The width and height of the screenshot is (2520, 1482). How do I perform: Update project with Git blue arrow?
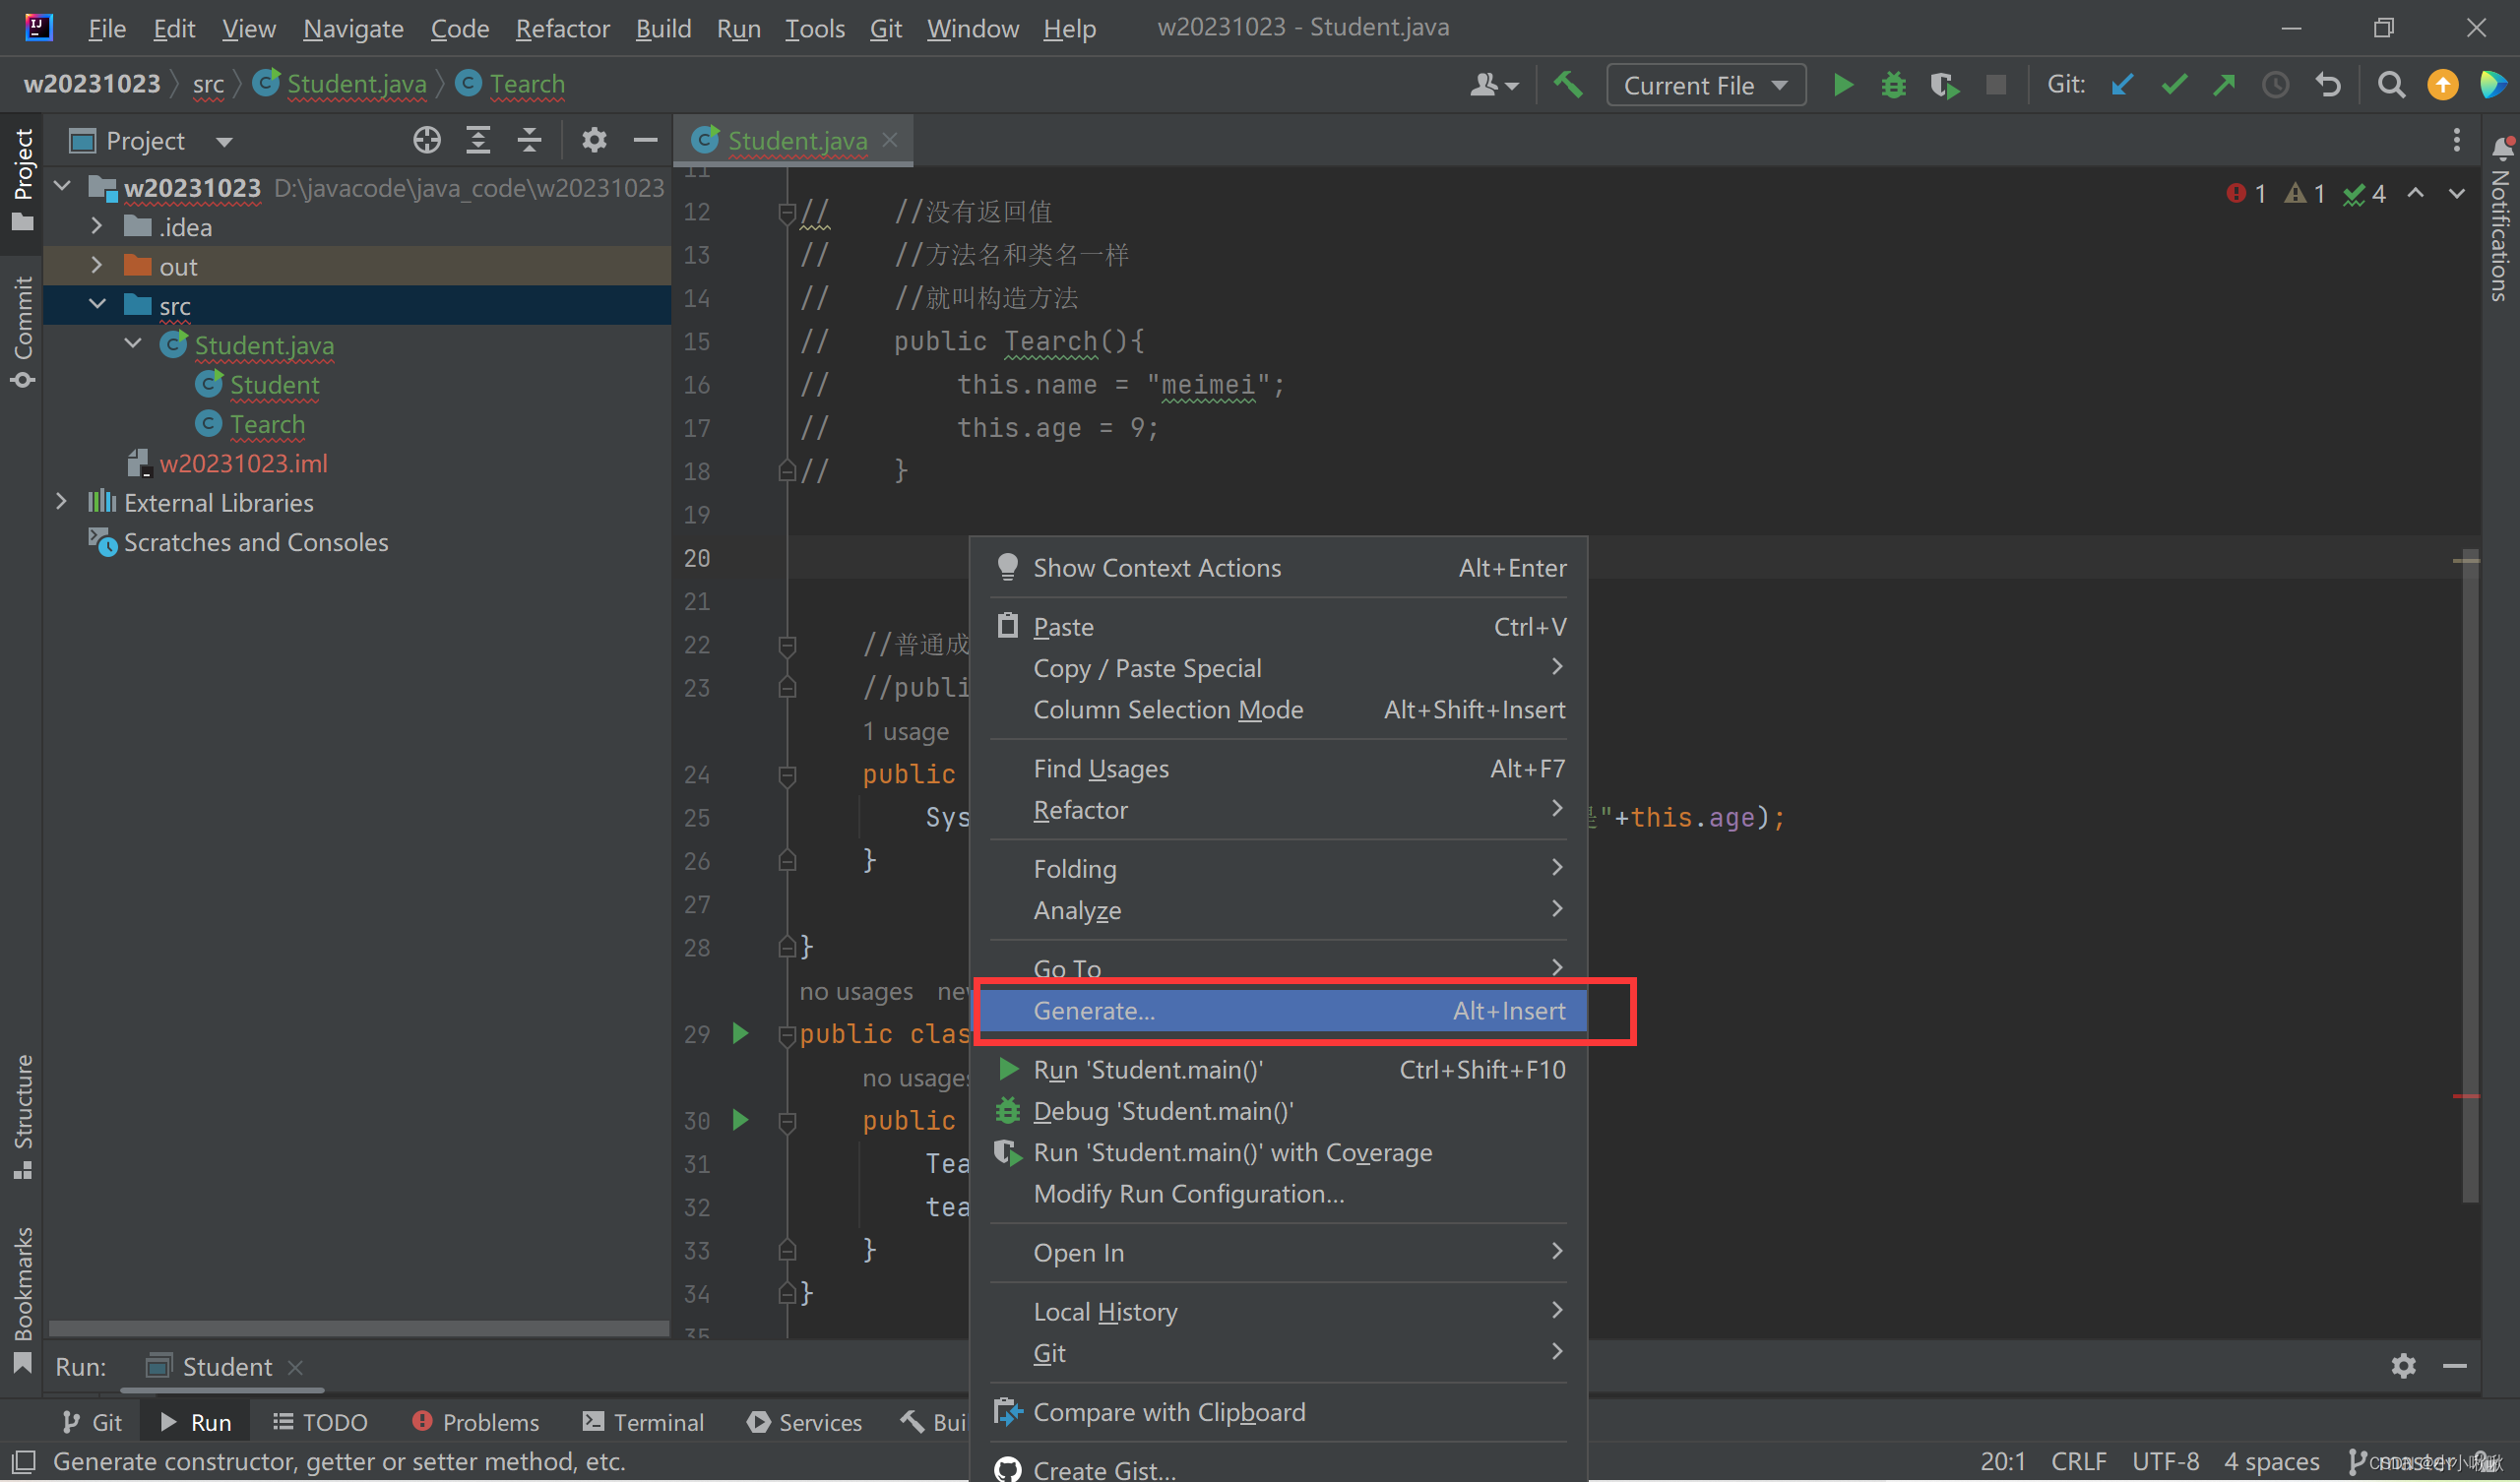point(2122,85)
